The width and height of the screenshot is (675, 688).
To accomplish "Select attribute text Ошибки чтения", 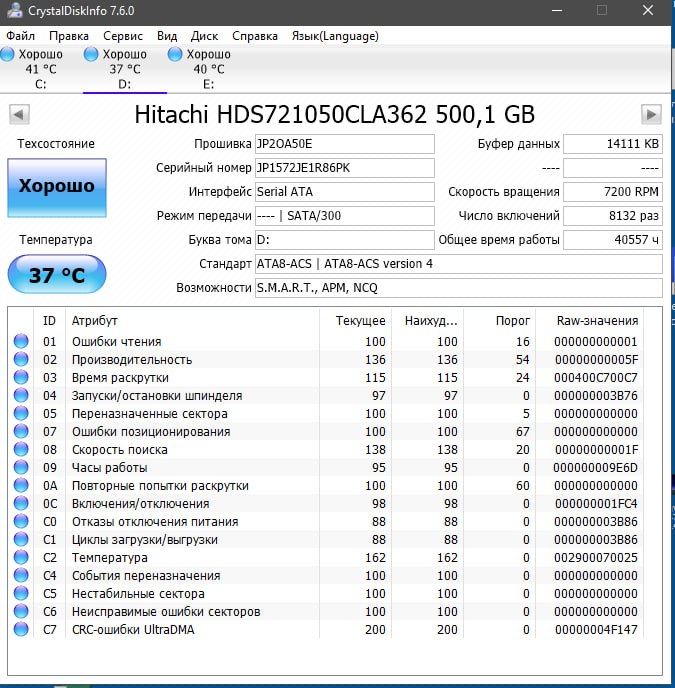I will click(x=116, y=341).
